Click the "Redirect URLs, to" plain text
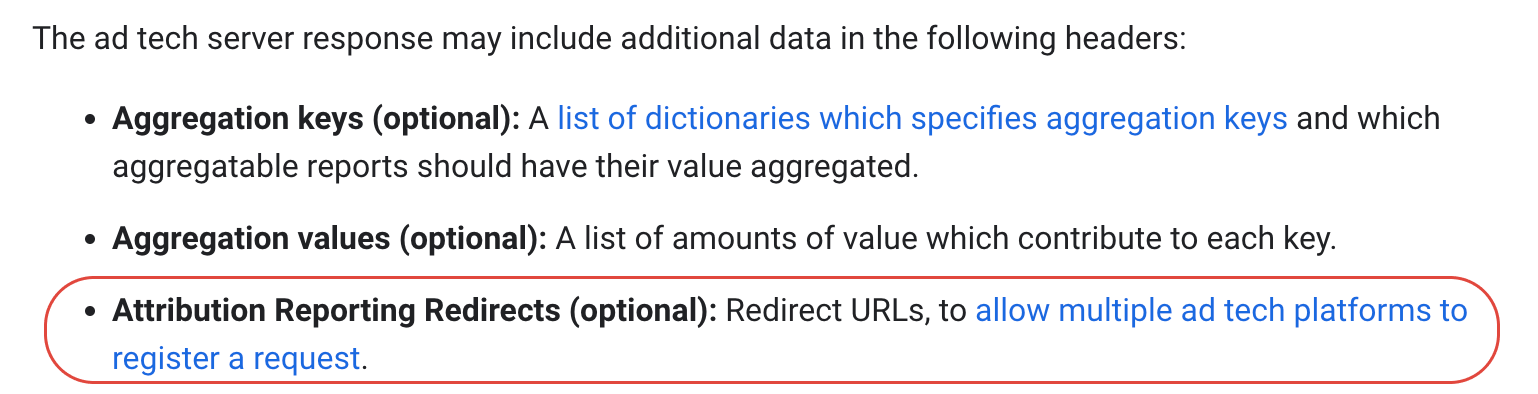This screenshot has height=394, width=1538. click(x=846, y=311)
